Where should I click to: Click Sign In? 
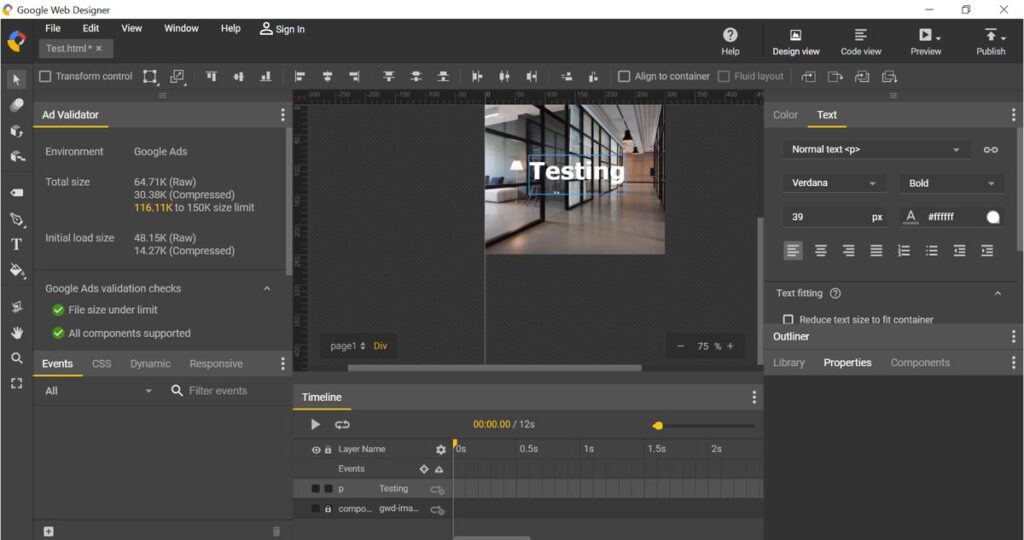(x=282, y=29)
